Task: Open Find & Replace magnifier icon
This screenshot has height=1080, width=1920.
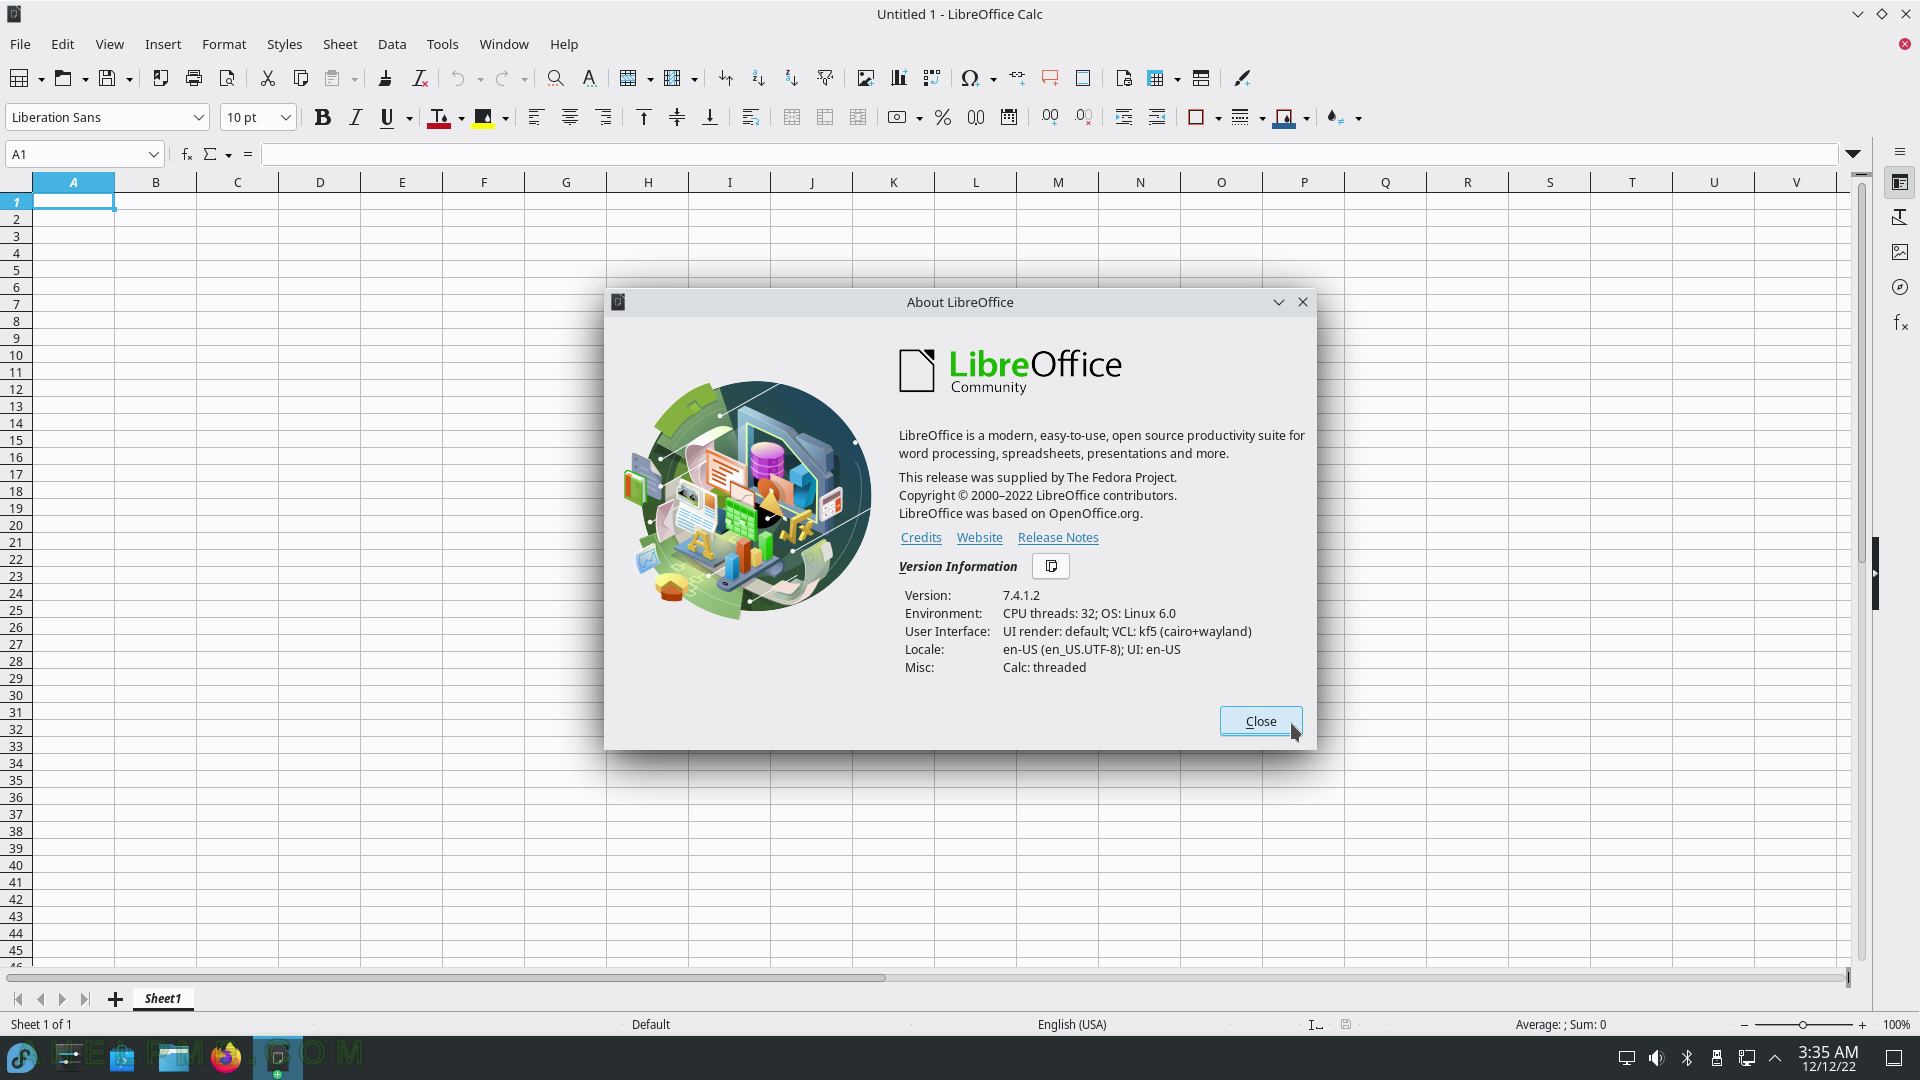Action: click(555, 78)
